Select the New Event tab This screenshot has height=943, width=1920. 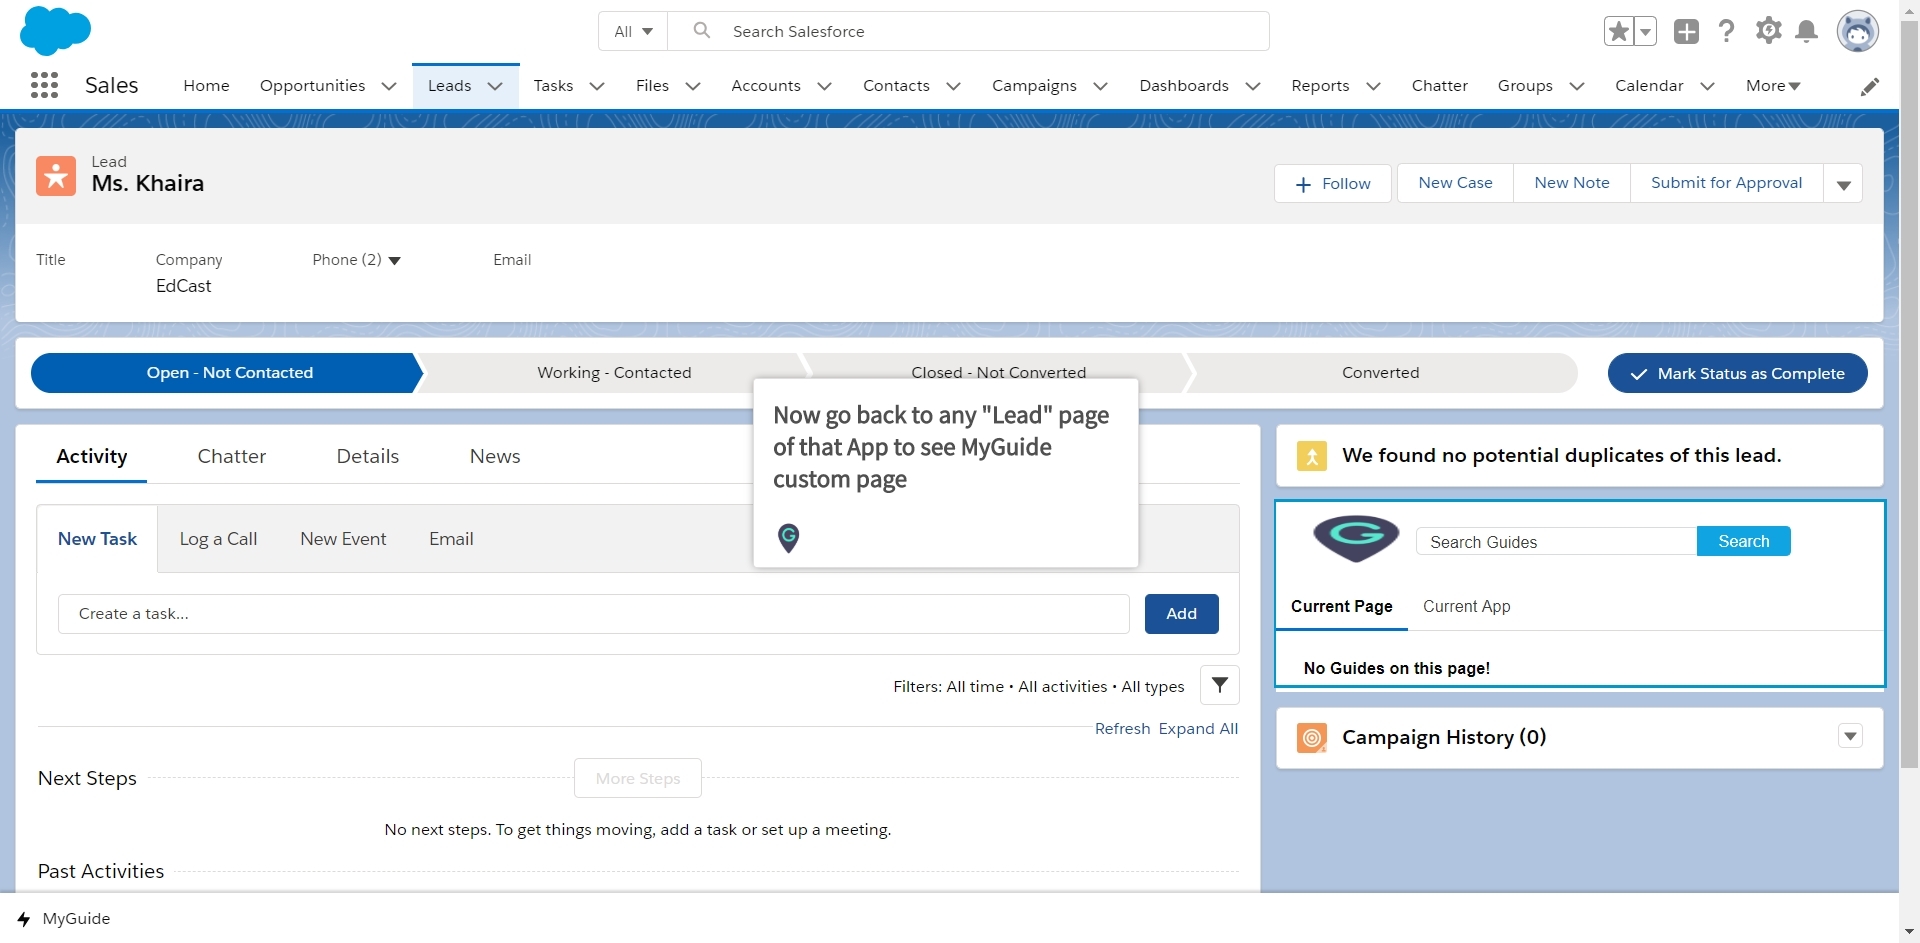coord(343,539)
